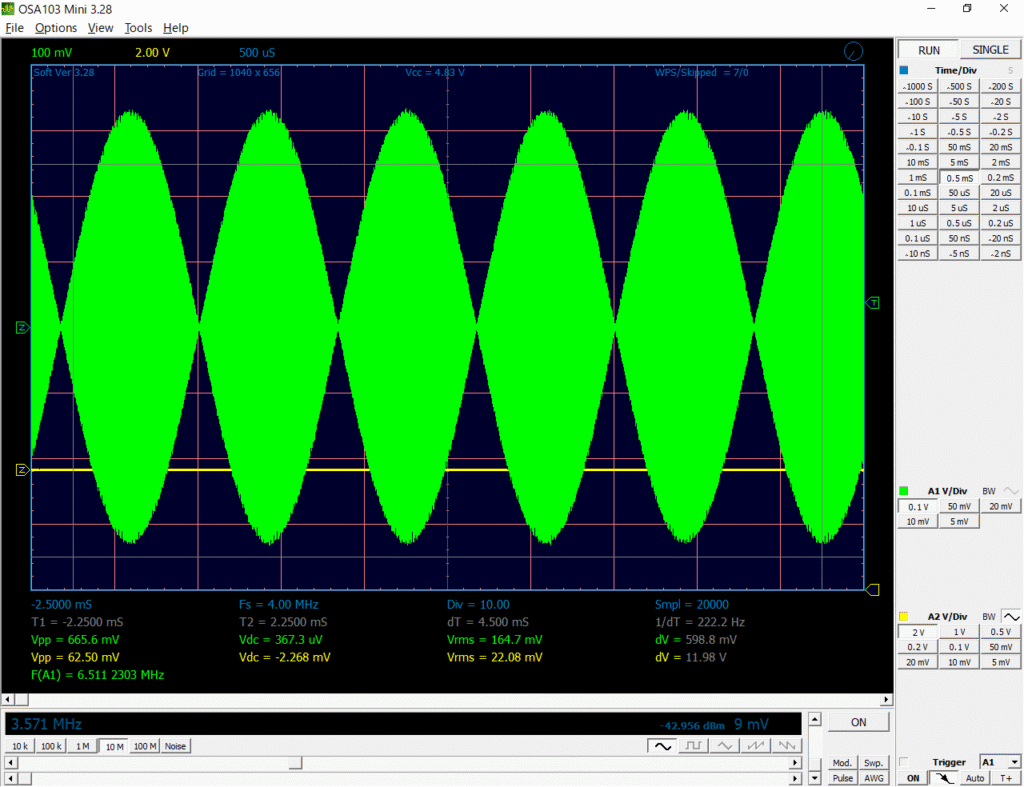Select the triangle wave generator waveform

coord(725,746)
